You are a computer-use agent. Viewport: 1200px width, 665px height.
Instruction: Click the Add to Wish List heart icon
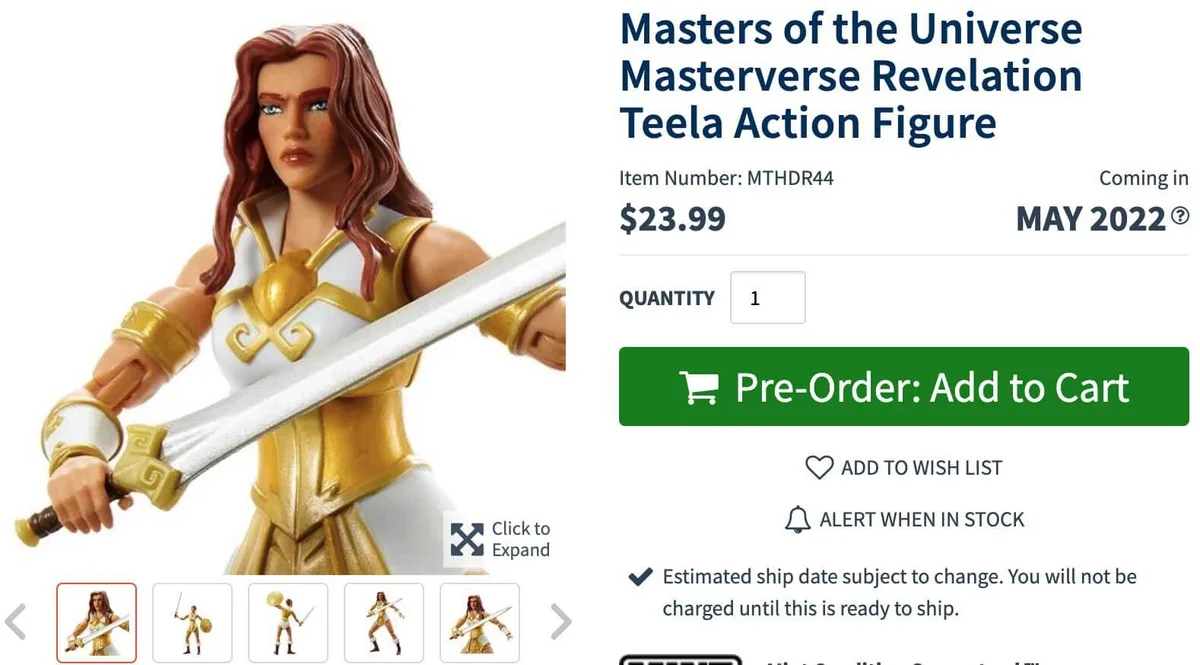point(820,467)
